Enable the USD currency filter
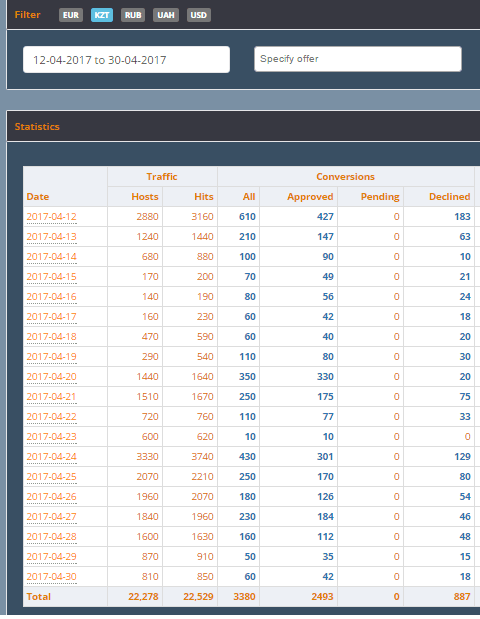The width and height of the screenshot is (480, 619). [199, 15]
